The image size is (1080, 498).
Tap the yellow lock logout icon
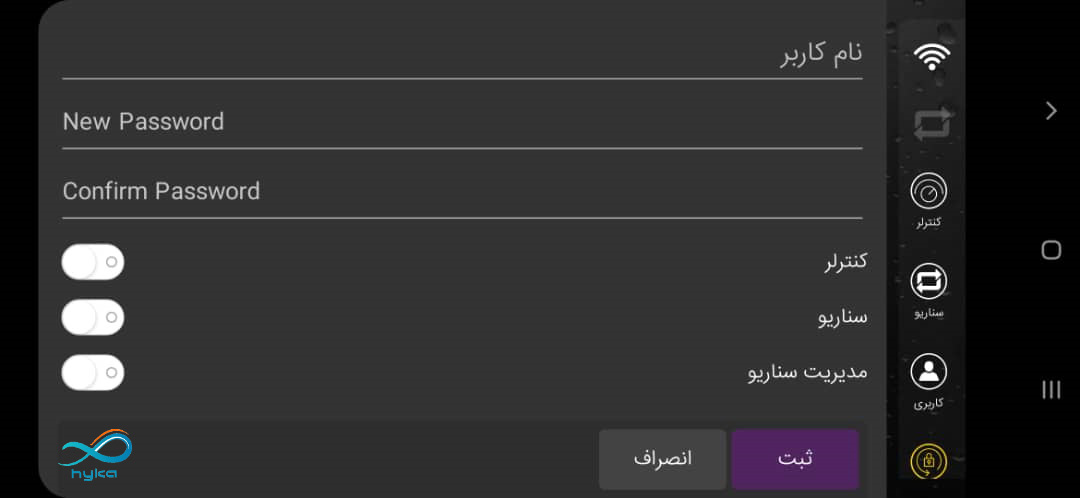point(929,462)
